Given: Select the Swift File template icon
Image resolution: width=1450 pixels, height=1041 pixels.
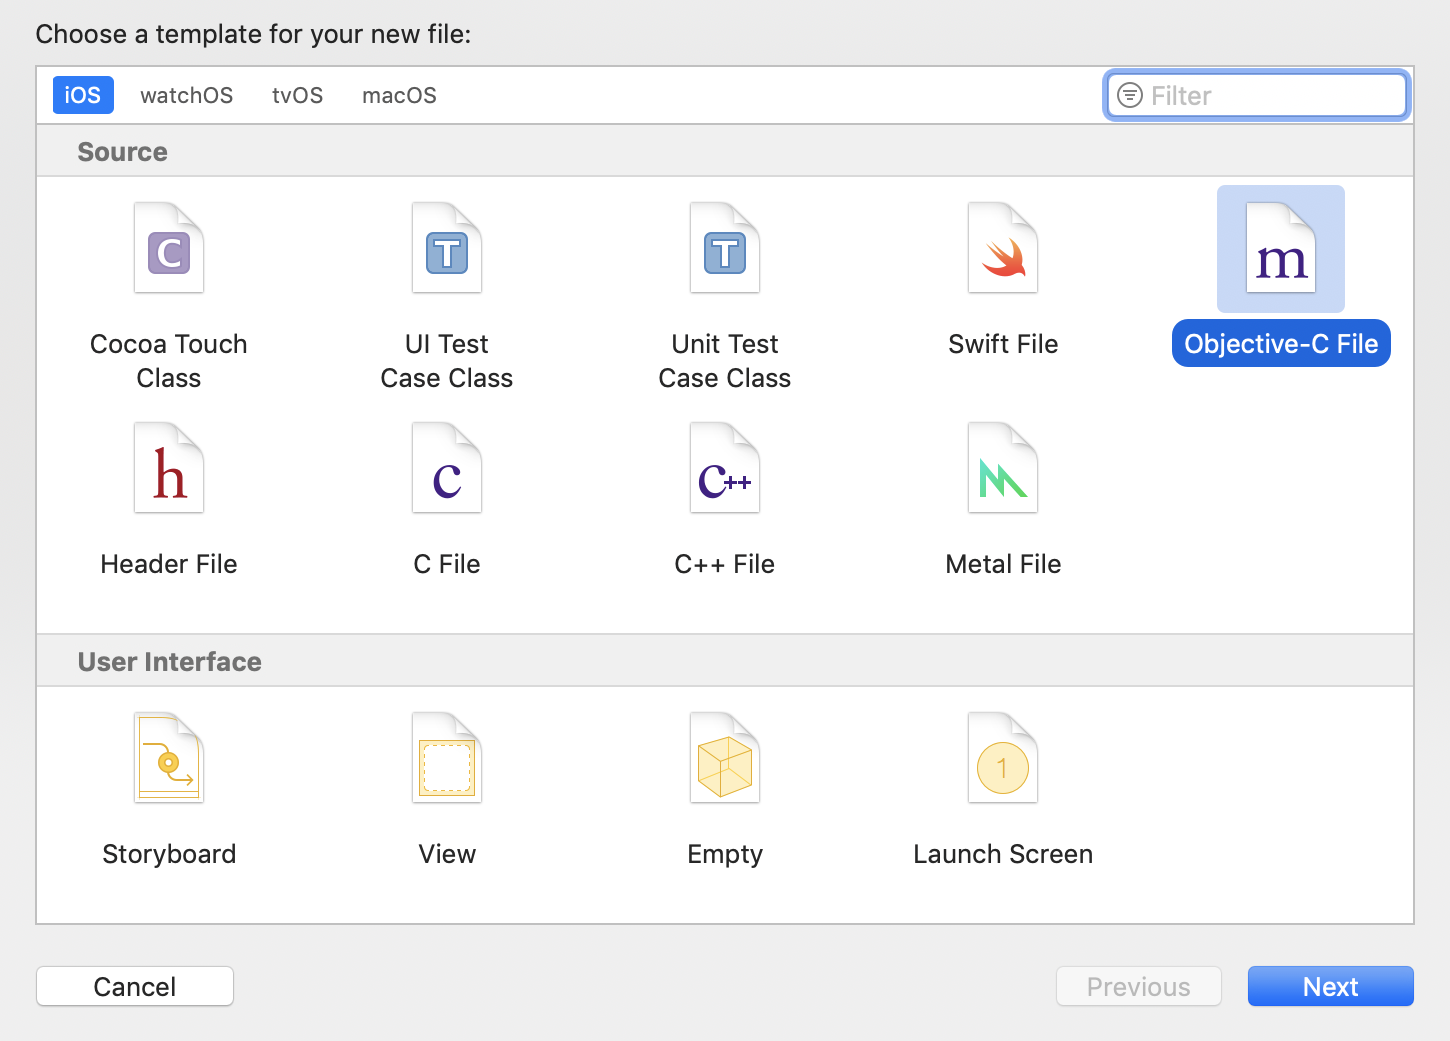Looking at the screenshot, I should point(1003,248).
